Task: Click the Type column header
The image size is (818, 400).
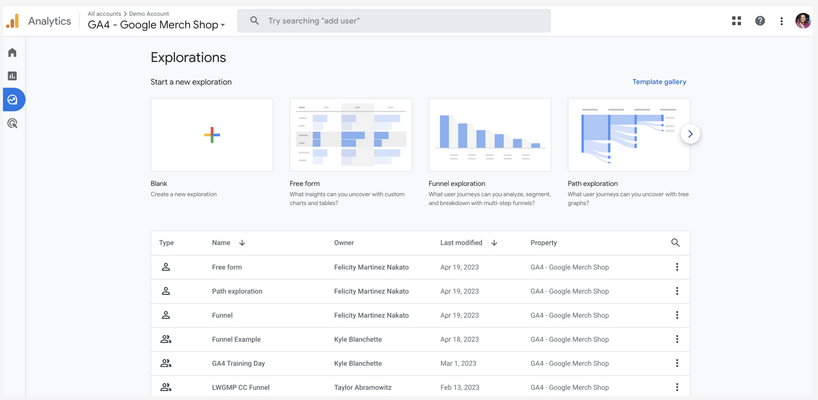Action: coord(166,243)
